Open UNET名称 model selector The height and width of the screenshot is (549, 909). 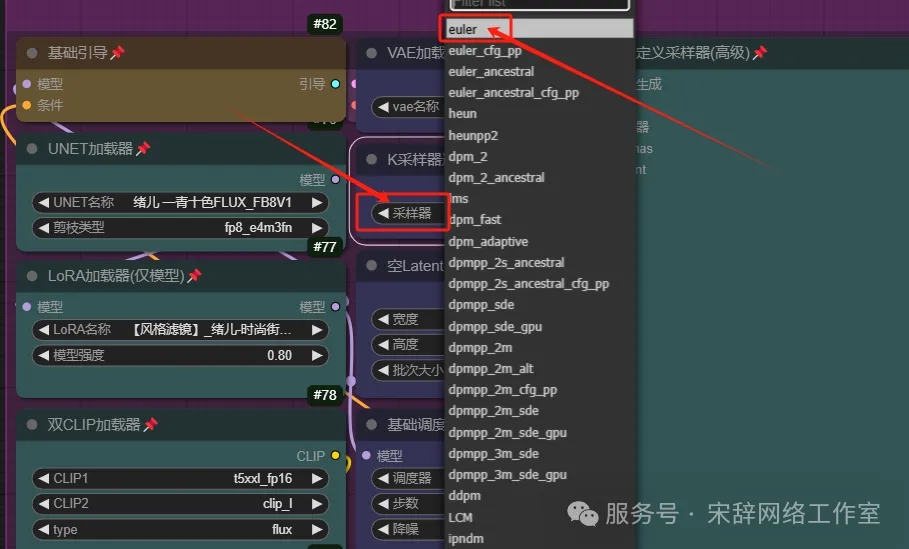[180, 202]
